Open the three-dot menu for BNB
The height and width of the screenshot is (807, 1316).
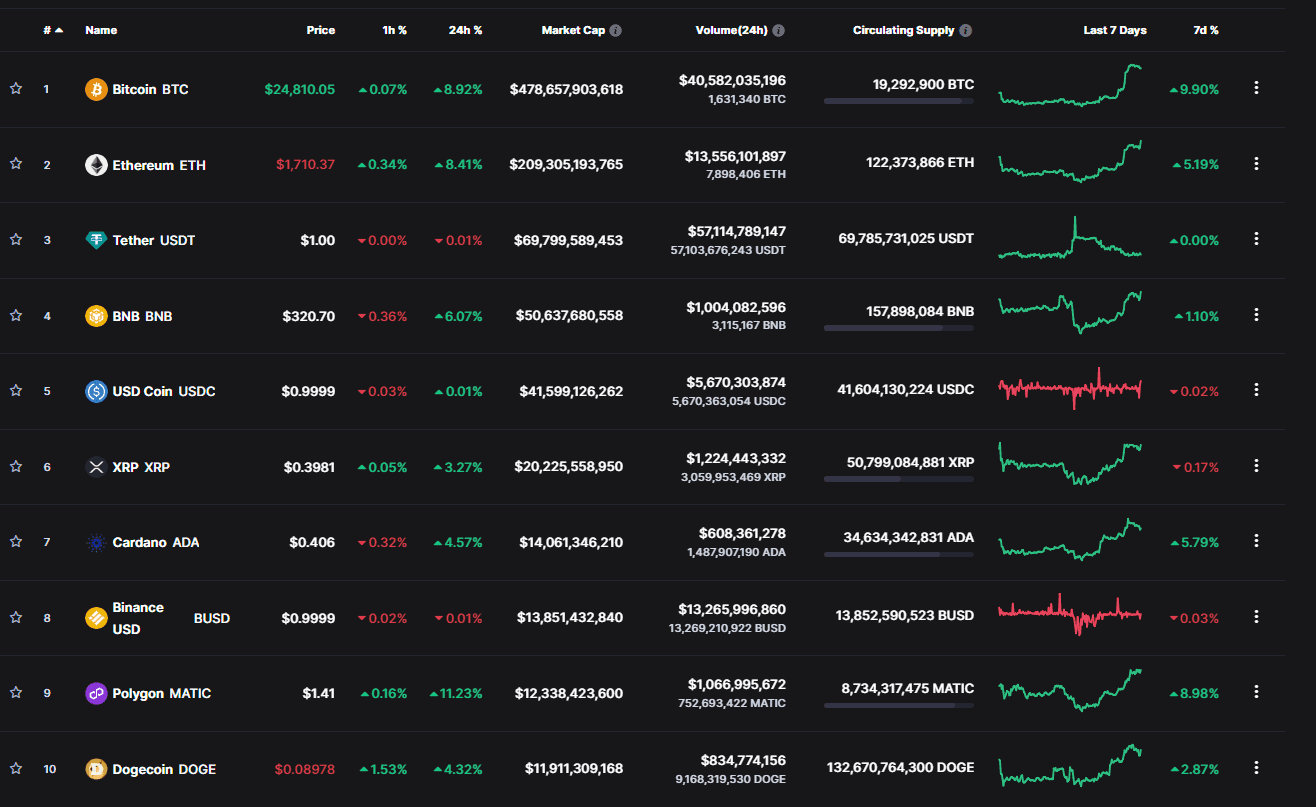click(x=1256, y=315)
